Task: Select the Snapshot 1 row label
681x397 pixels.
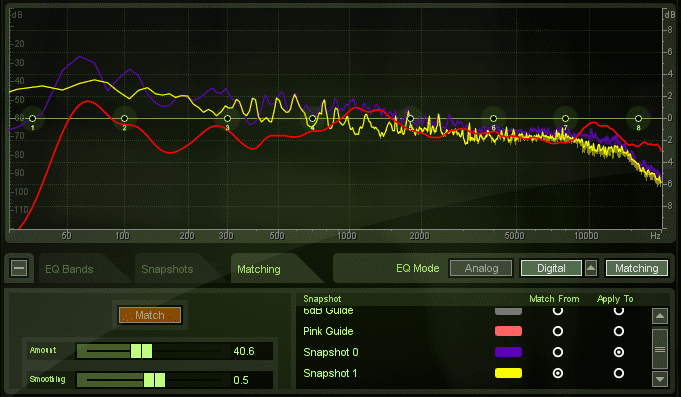Action: pyautogui.click(x=330, y=373)
